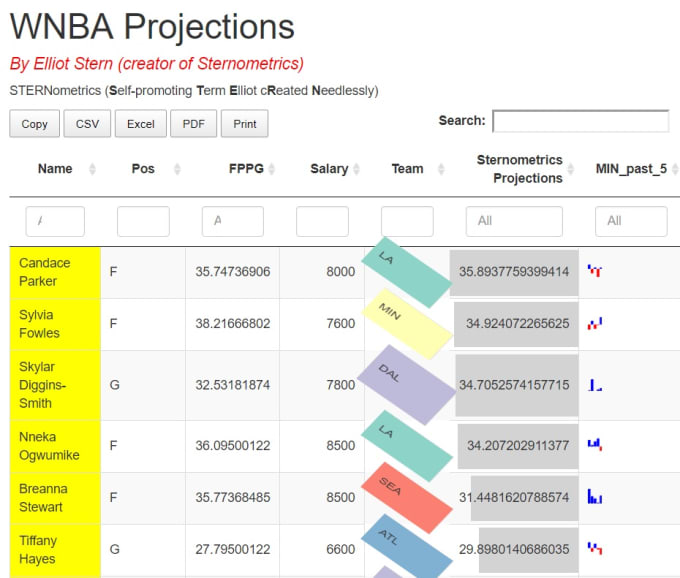The image size is (680, 578).
Task: Focus the Pos column filter box
Action: coord(143,222)
